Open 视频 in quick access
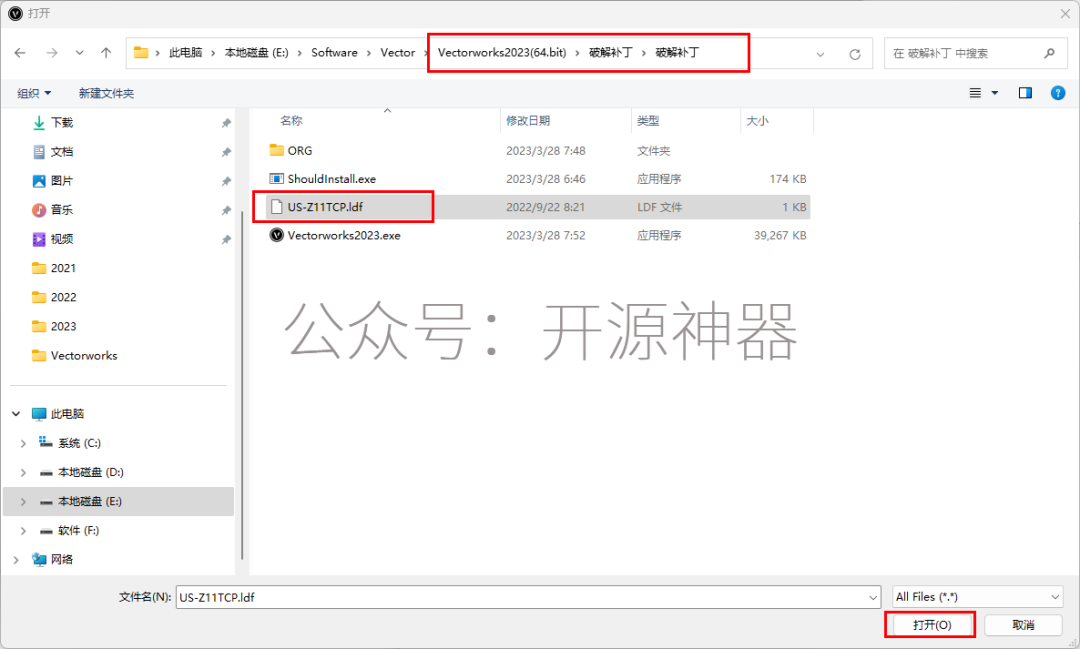The width and height of the screenshot is (1080, 649). 62,239
